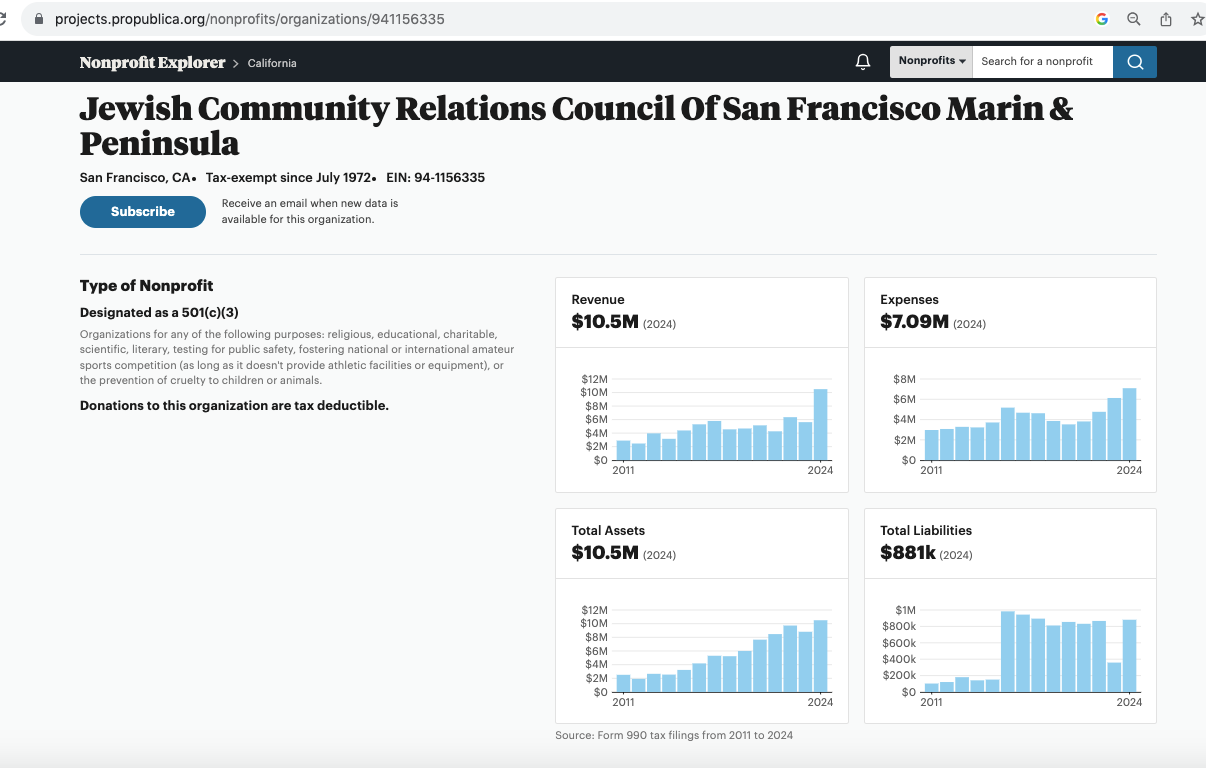Viewport: 1206px width, 768px height.
Task: Click the 2011 bar in Revenue chart
Action: (x=623, y=450)
